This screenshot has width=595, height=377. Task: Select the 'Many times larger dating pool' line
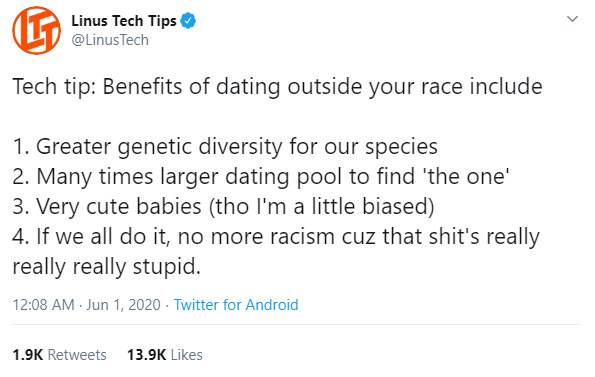tap(261, 177)
